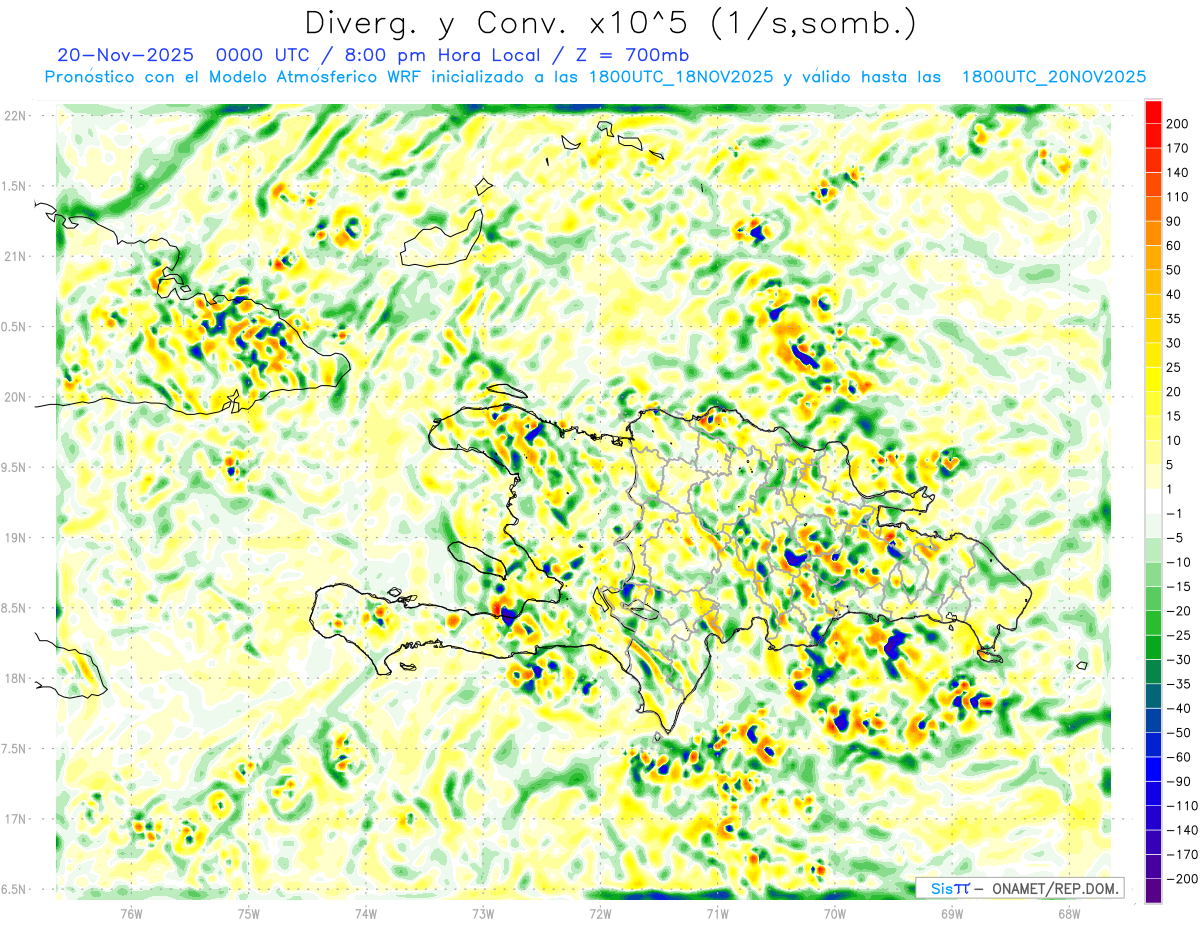Screen dimensions: 1200x927
Task: Click the '72W' longitude label
Action: tap(600, 913)
